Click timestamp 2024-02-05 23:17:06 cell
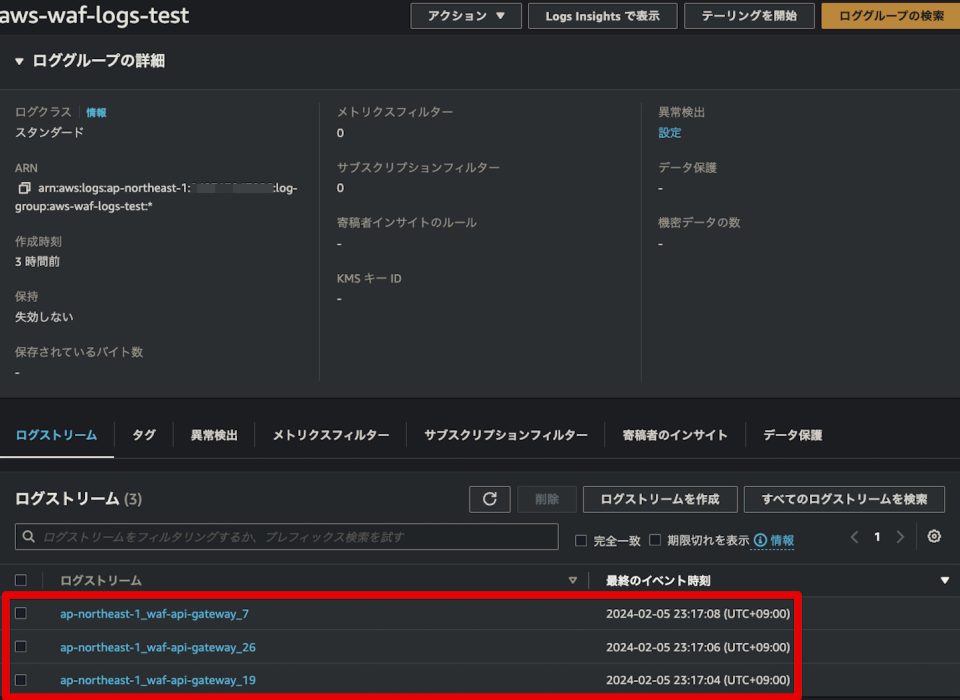This screenshot has width=960, height=700. point(698,647)
